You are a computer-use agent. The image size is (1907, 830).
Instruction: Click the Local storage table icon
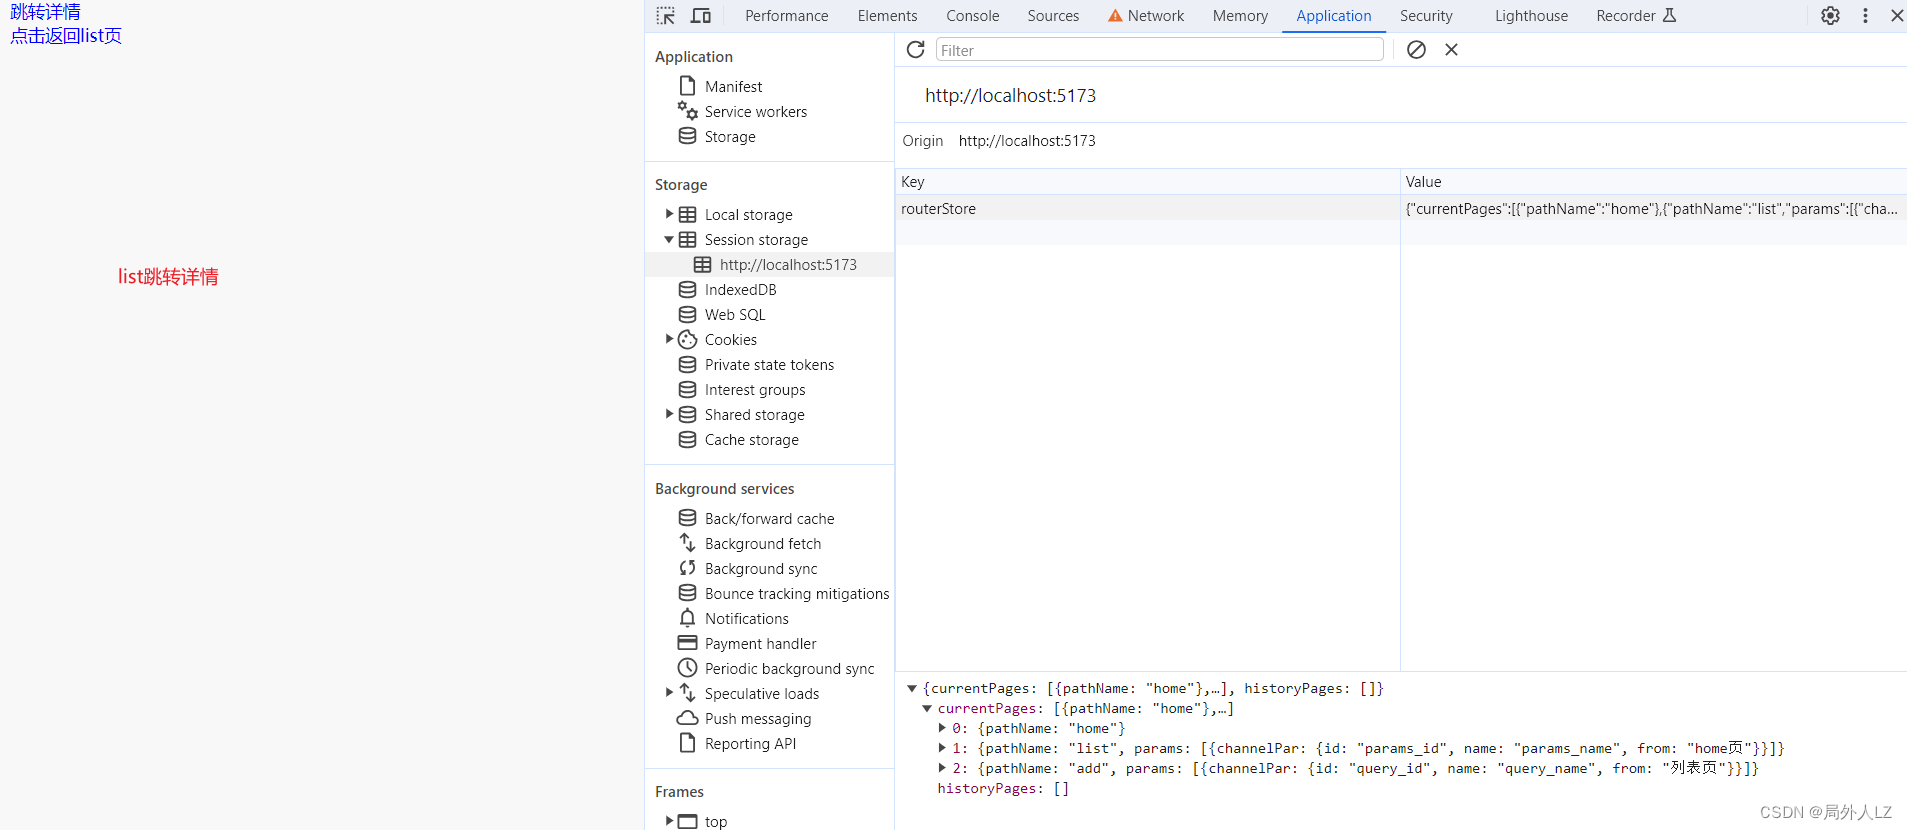[687, 215]
